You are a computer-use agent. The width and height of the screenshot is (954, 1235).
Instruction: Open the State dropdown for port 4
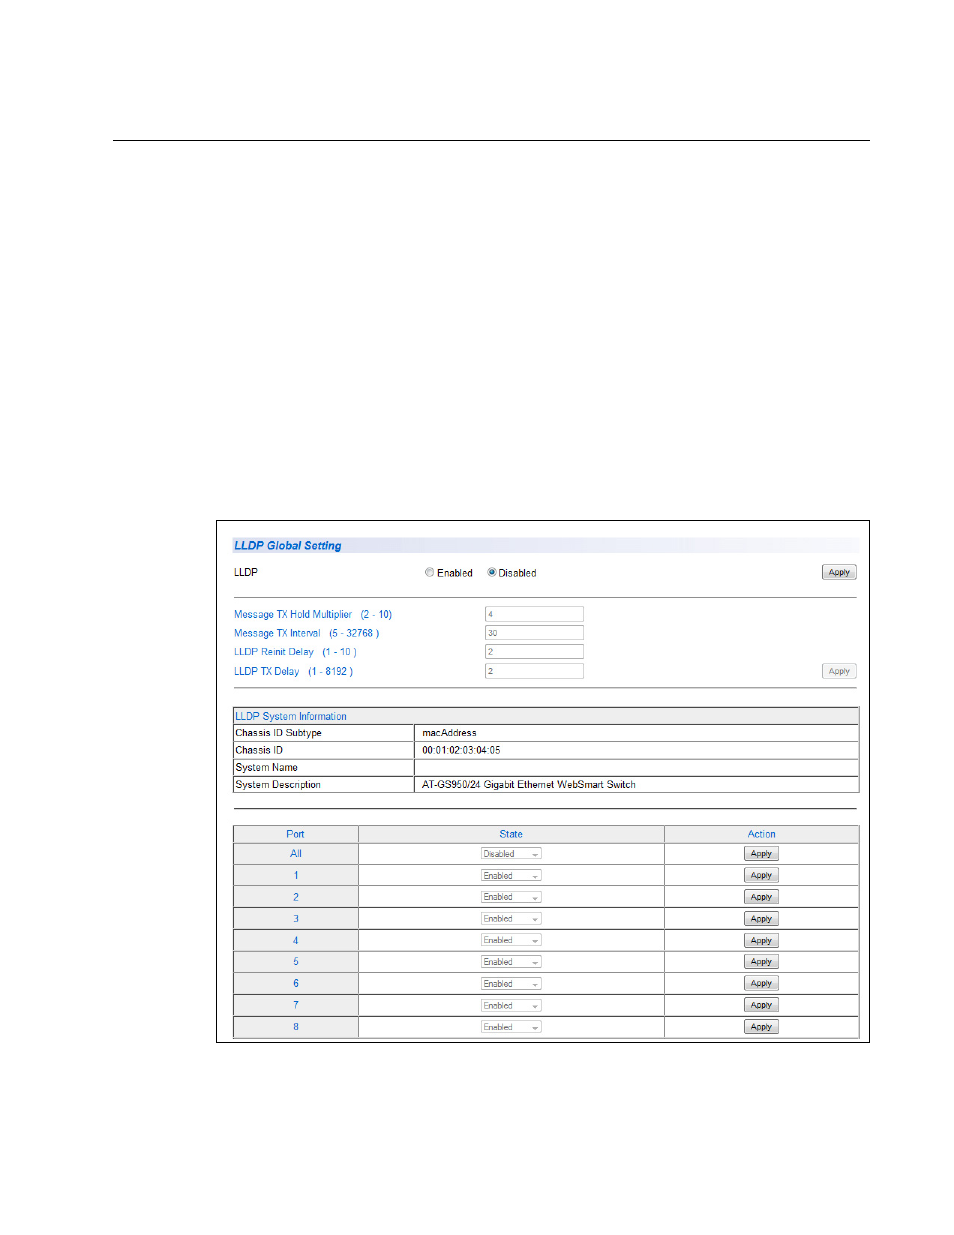pyautogui.click(x=511, y=941)
